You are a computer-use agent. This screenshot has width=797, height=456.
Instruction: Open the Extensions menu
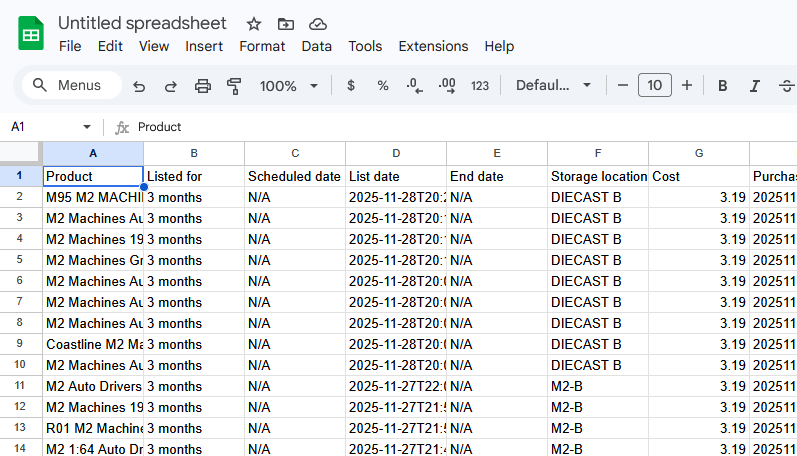pos(433,46)
